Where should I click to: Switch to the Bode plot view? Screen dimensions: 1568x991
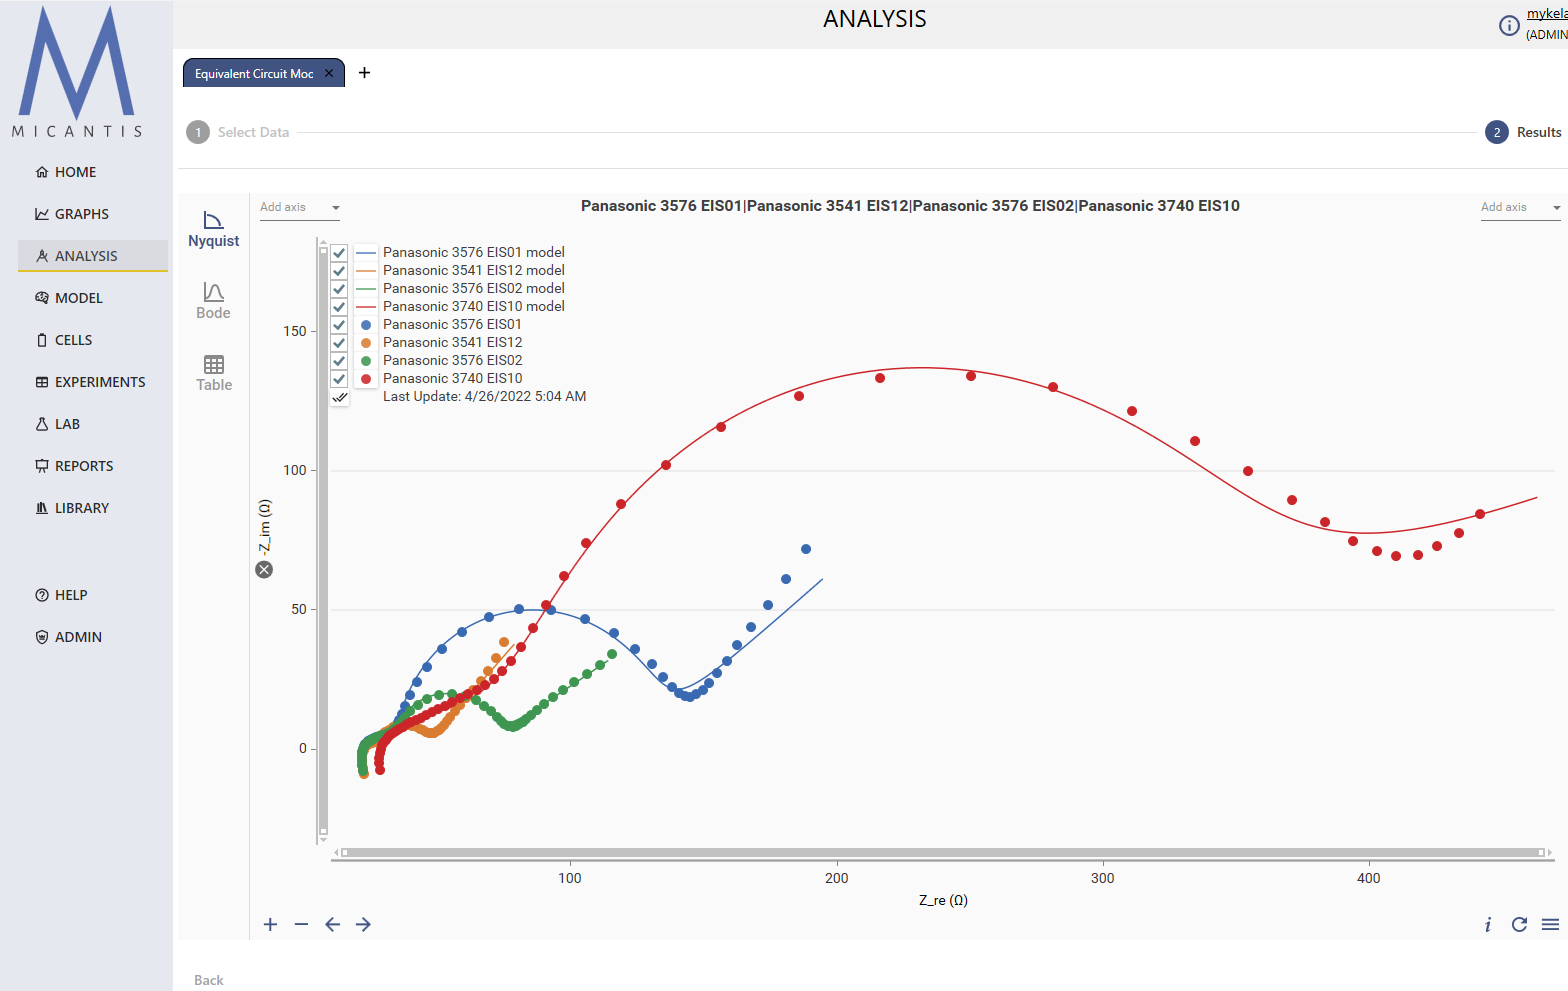[213, 301]
